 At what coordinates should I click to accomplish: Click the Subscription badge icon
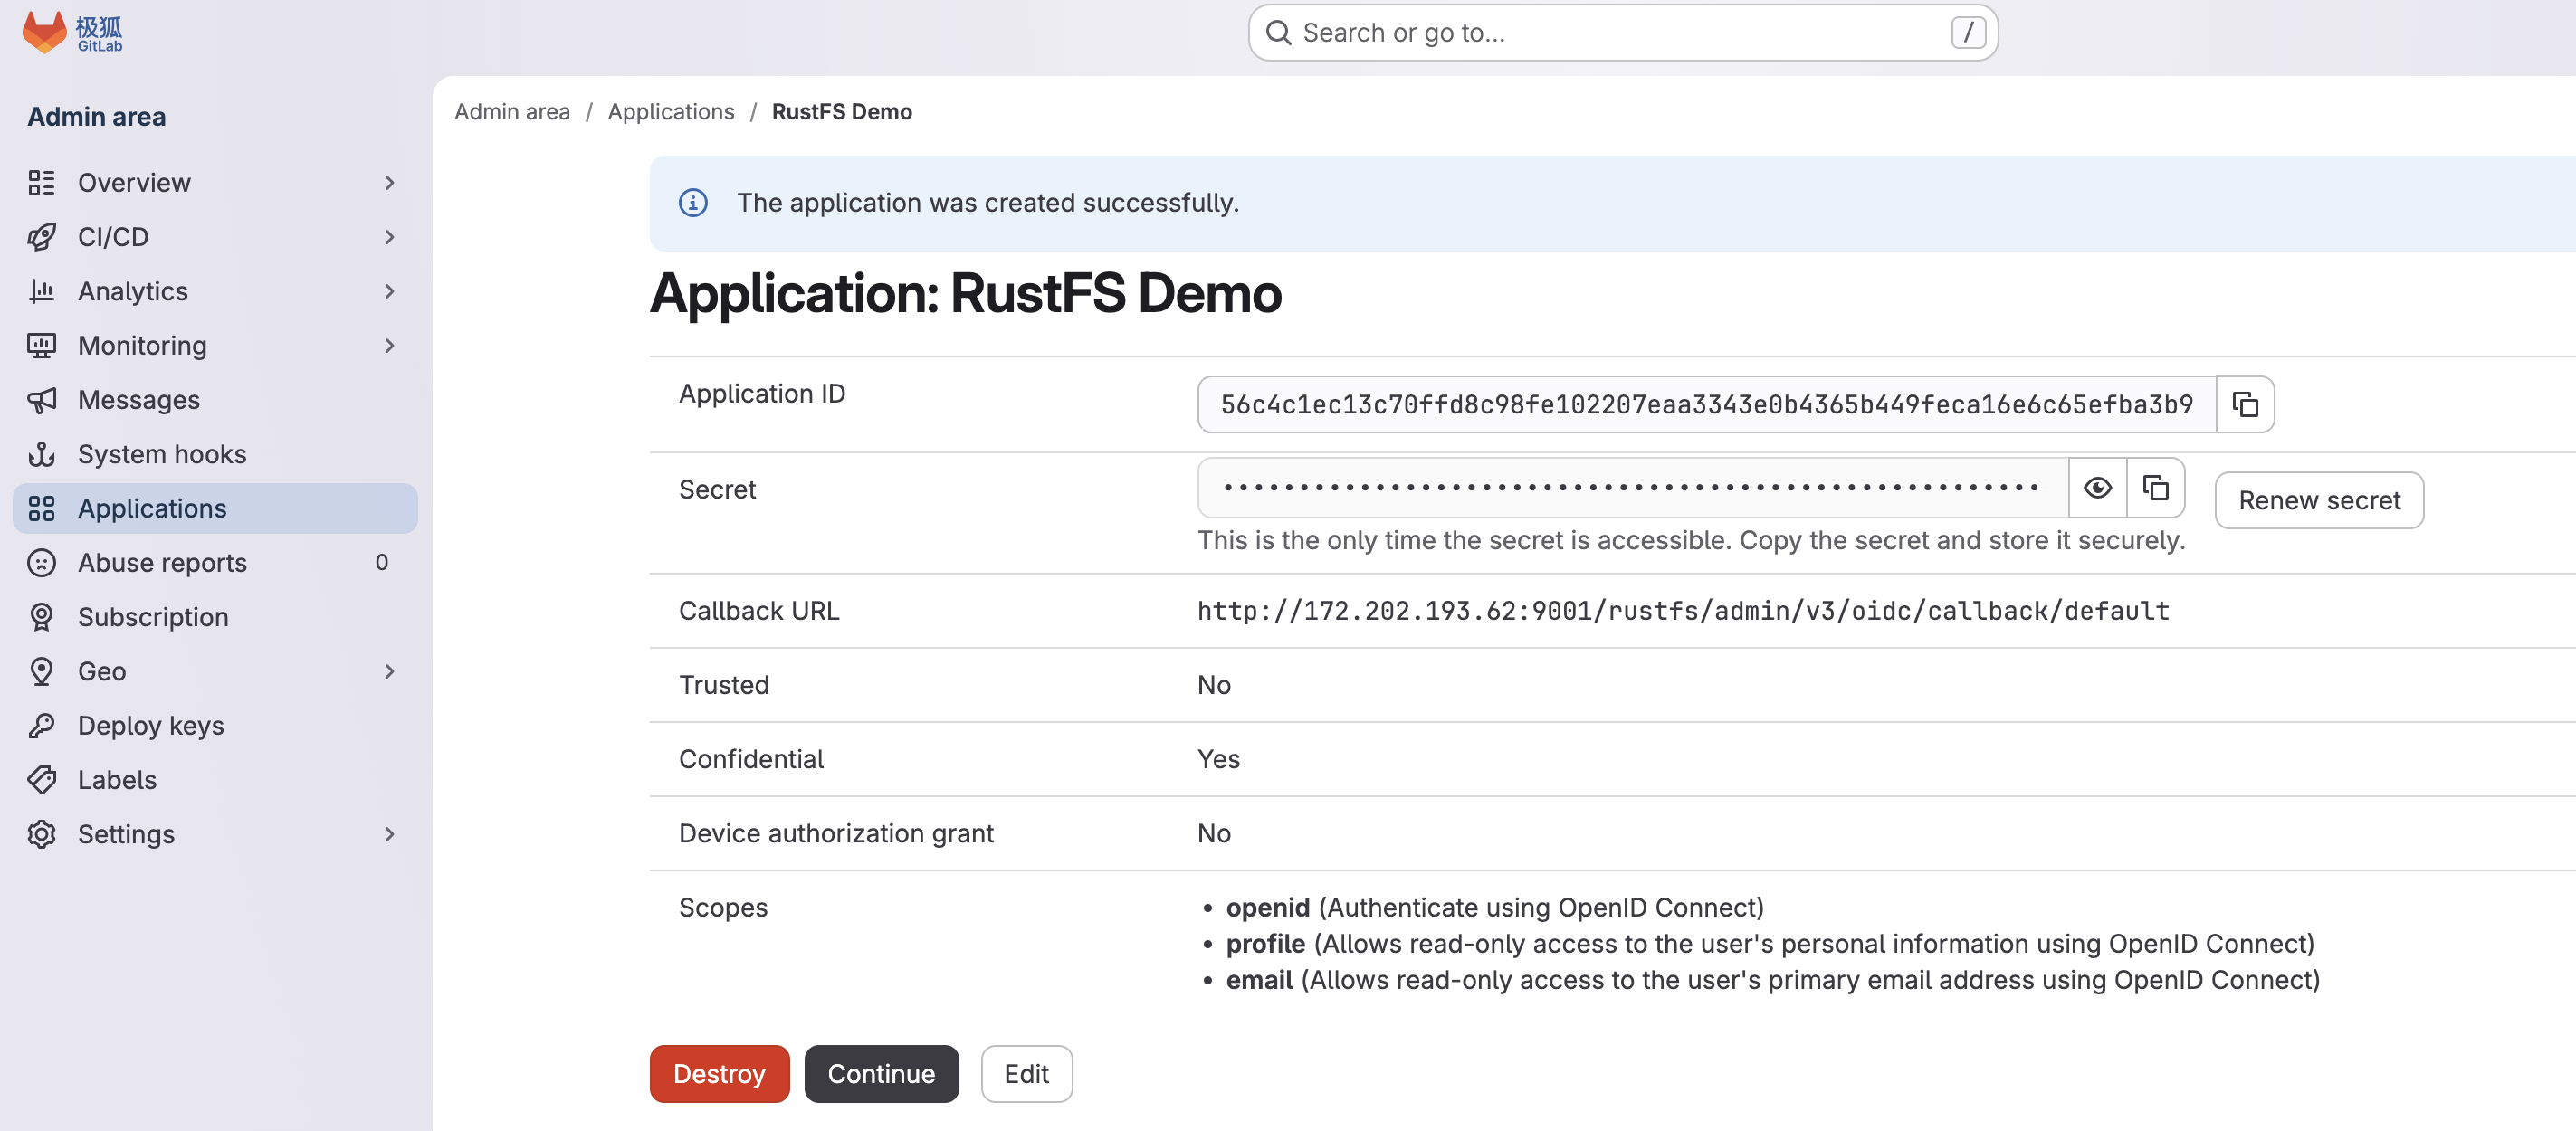coord(41,617)
